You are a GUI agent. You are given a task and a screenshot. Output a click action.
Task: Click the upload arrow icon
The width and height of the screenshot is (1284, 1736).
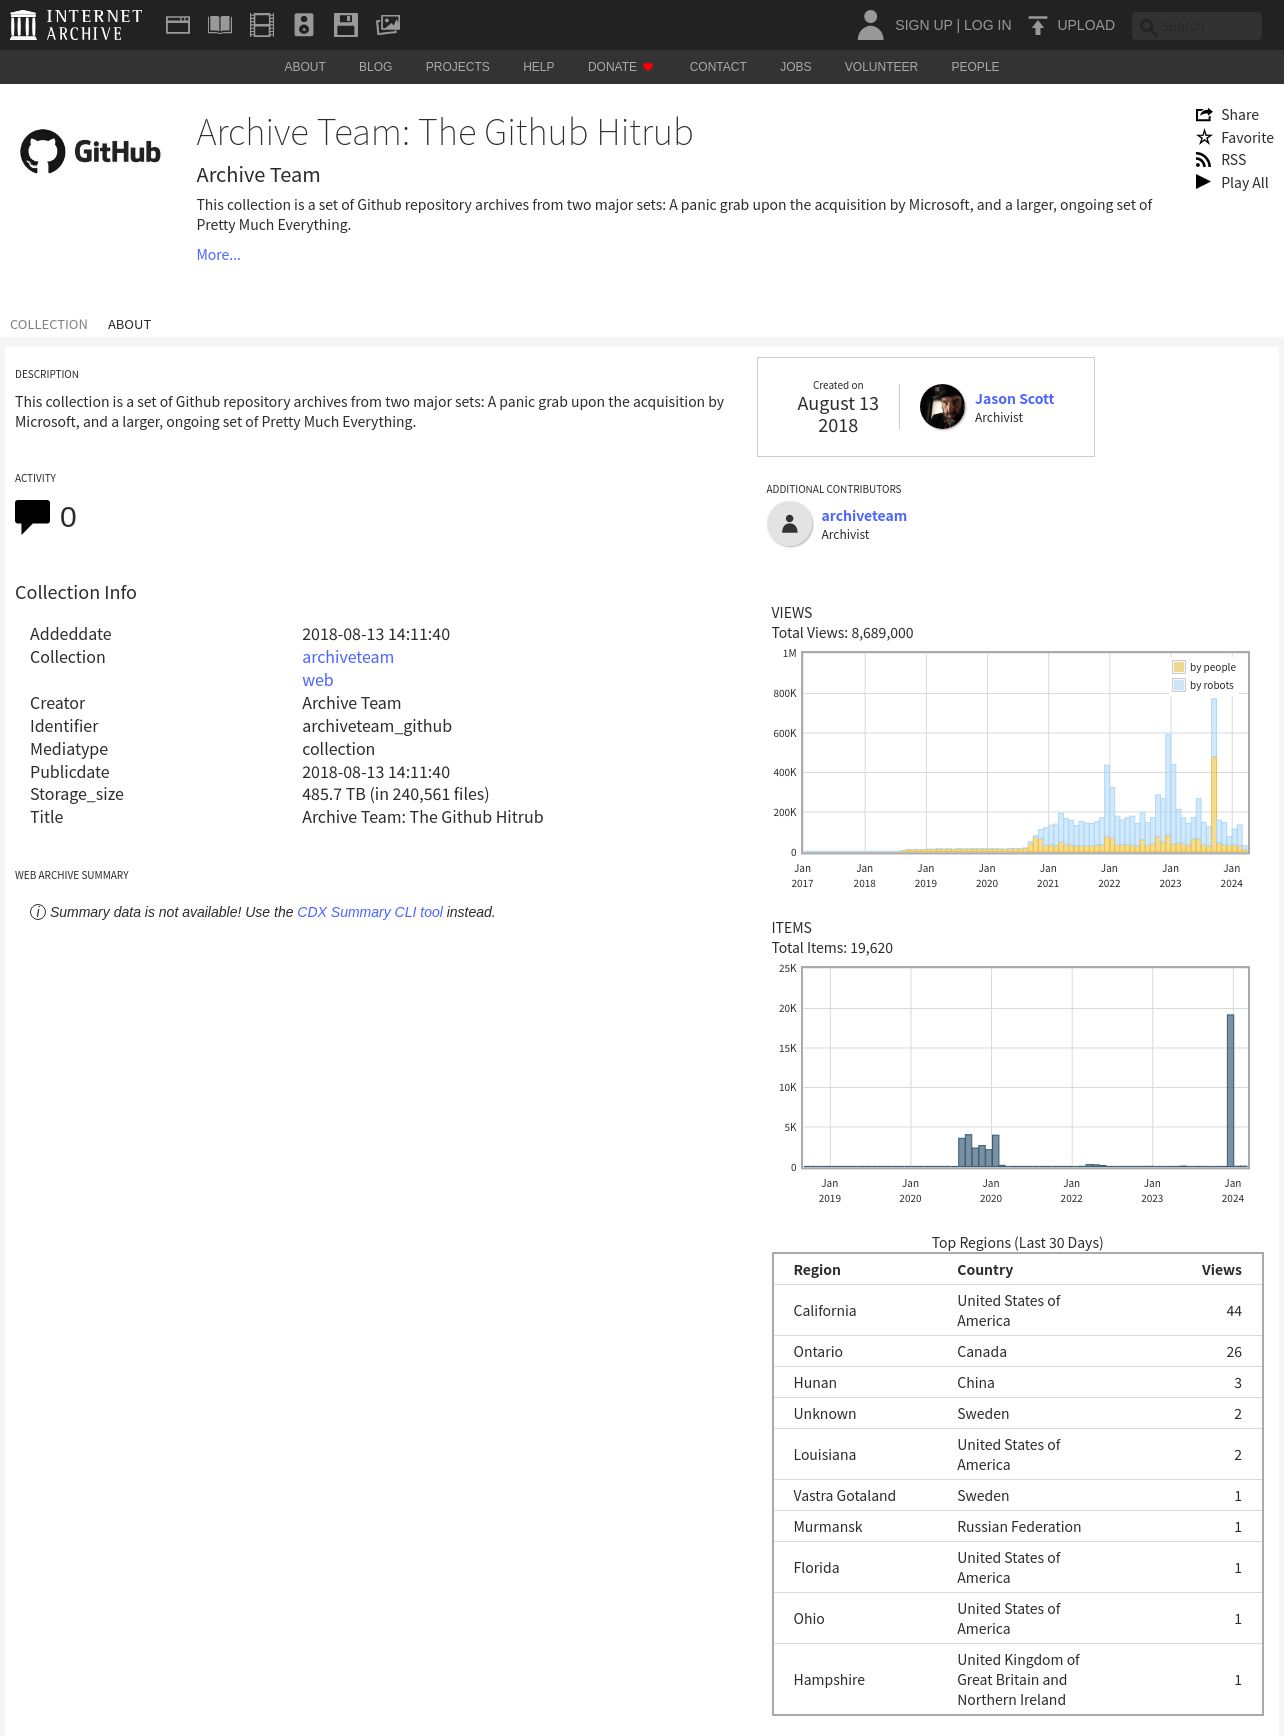pos(1038,25)
